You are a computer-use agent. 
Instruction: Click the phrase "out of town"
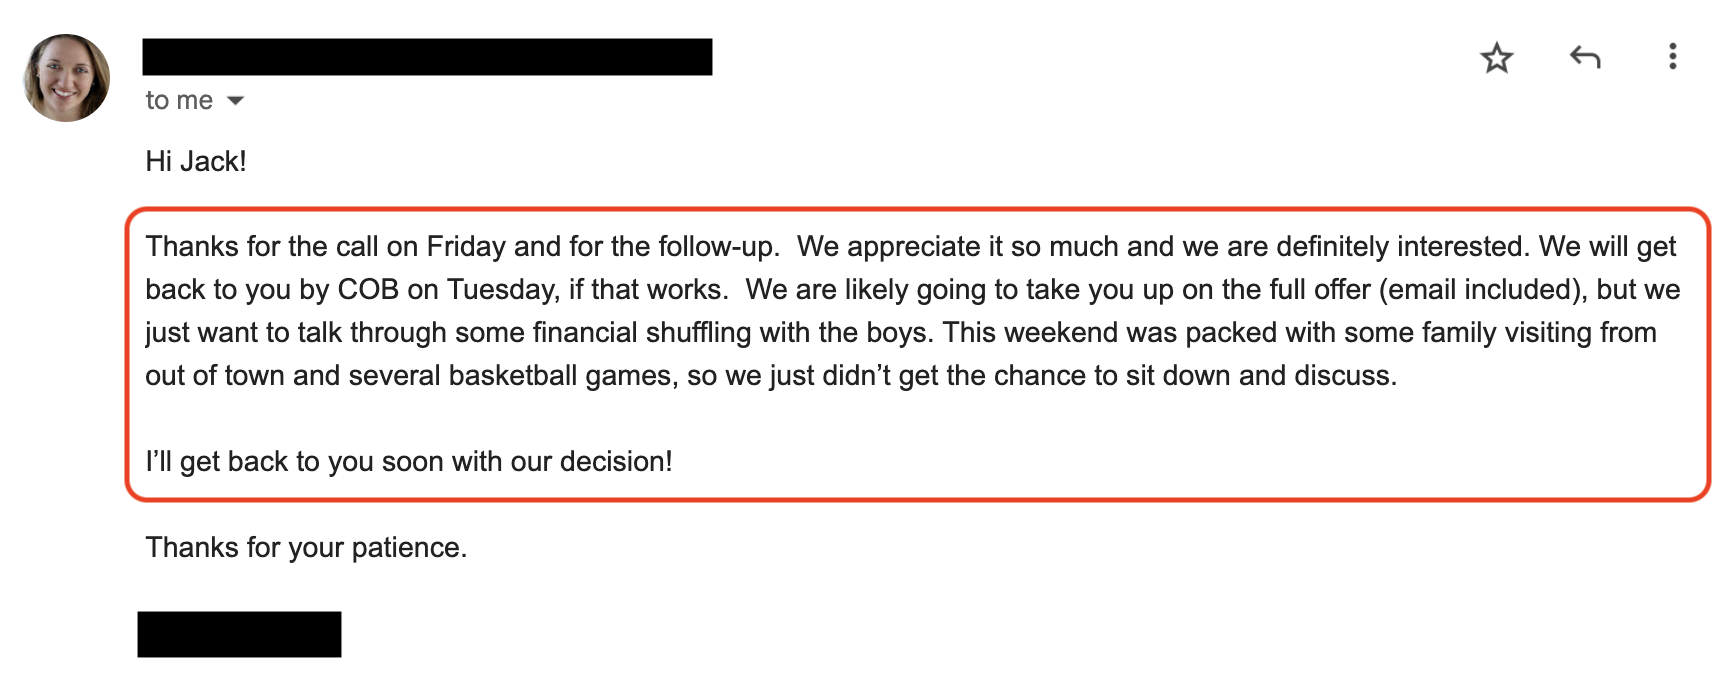tap(215, 376)
